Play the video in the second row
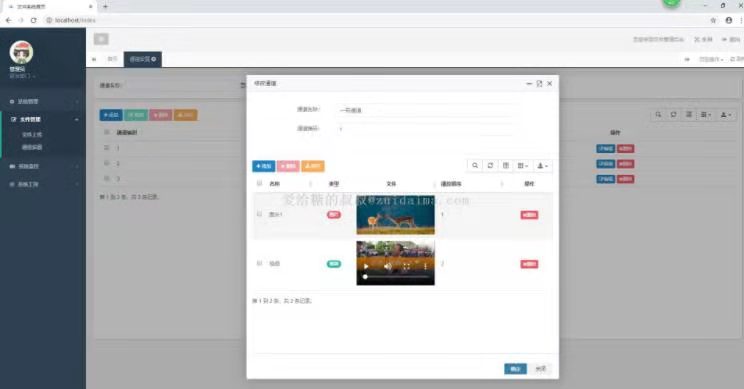The width and height of the screenshot is (744, 389). (366, 267)
